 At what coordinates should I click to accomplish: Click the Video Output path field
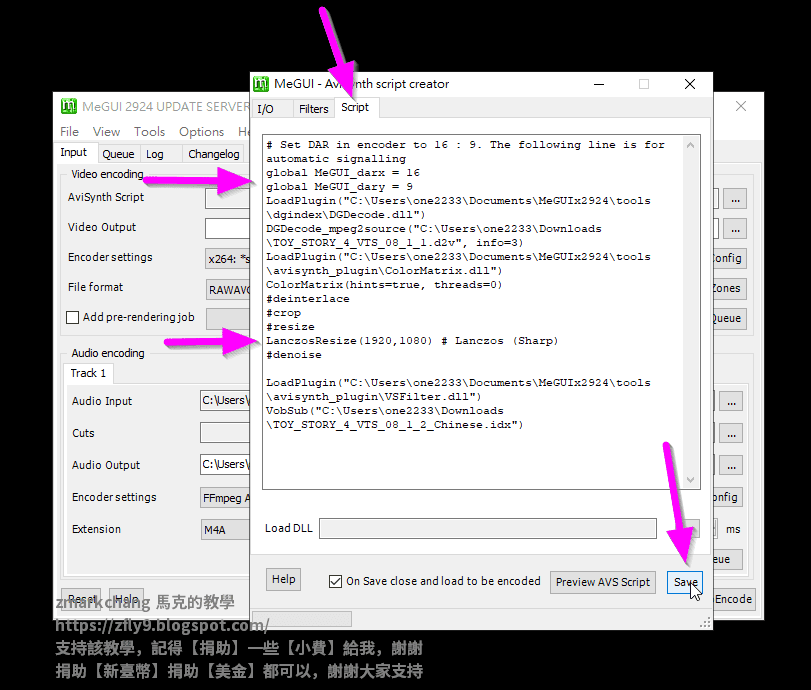click(228, 229)
